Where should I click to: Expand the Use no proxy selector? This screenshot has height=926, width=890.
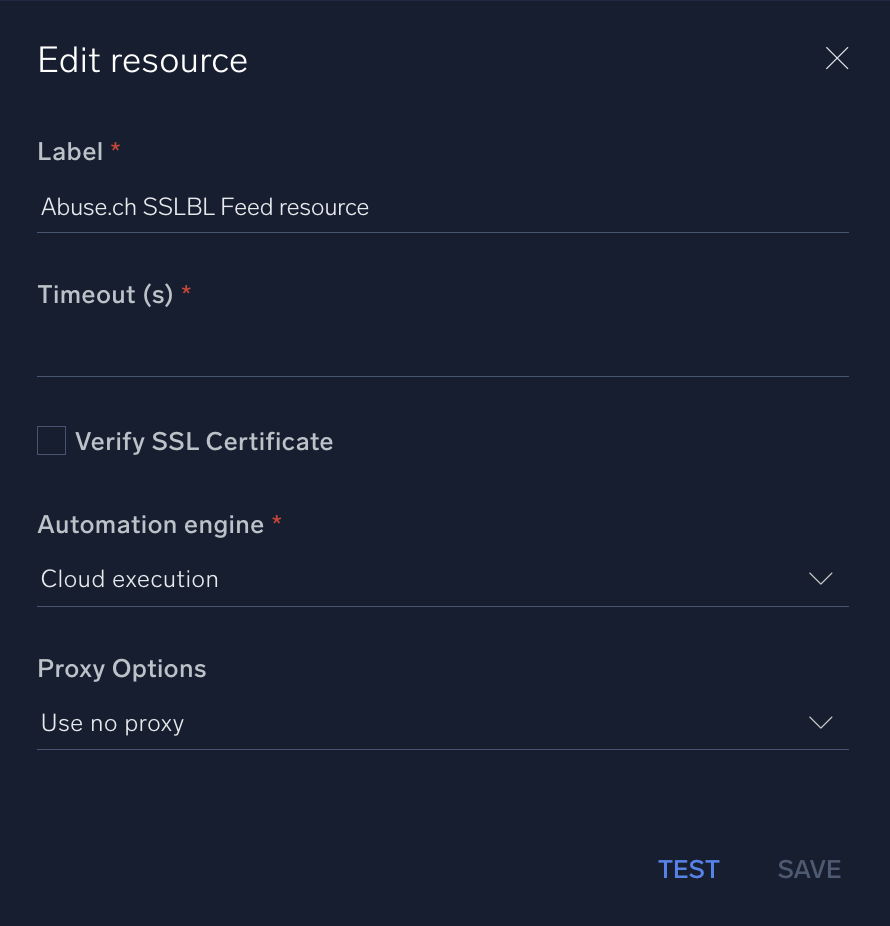pyautogui.click(x=443, y=722)
